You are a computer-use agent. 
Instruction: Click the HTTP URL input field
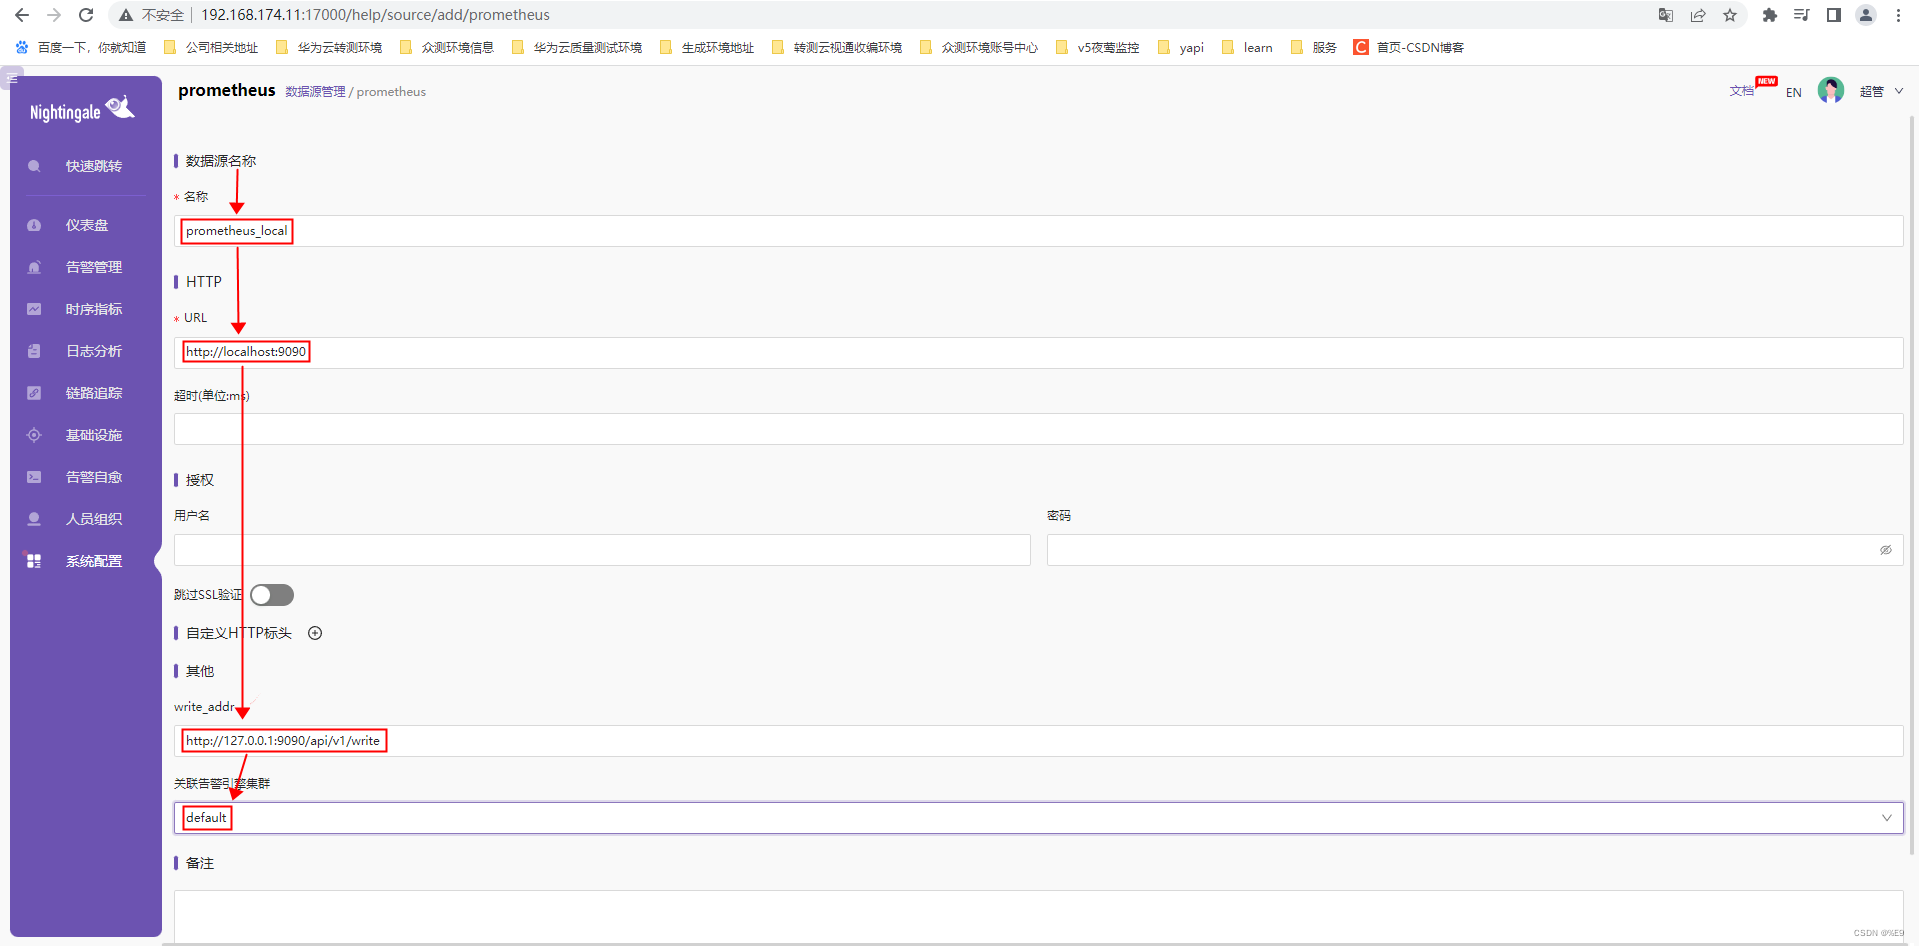1038,352
